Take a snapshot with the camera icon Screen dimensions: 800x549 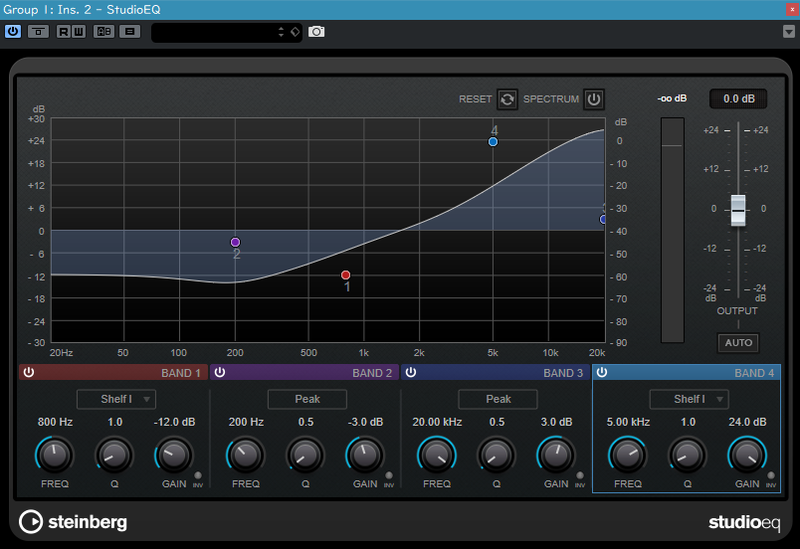coord(316,32)
